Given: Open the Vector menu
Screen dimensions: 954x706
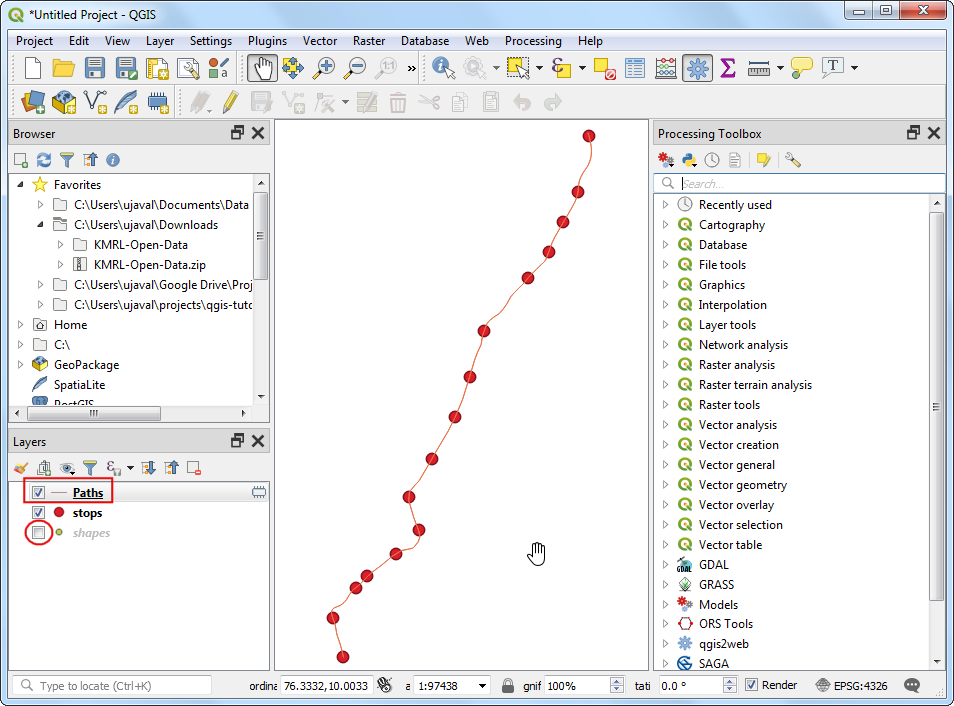Looking at the screenshot, I should tap(320, 41).
